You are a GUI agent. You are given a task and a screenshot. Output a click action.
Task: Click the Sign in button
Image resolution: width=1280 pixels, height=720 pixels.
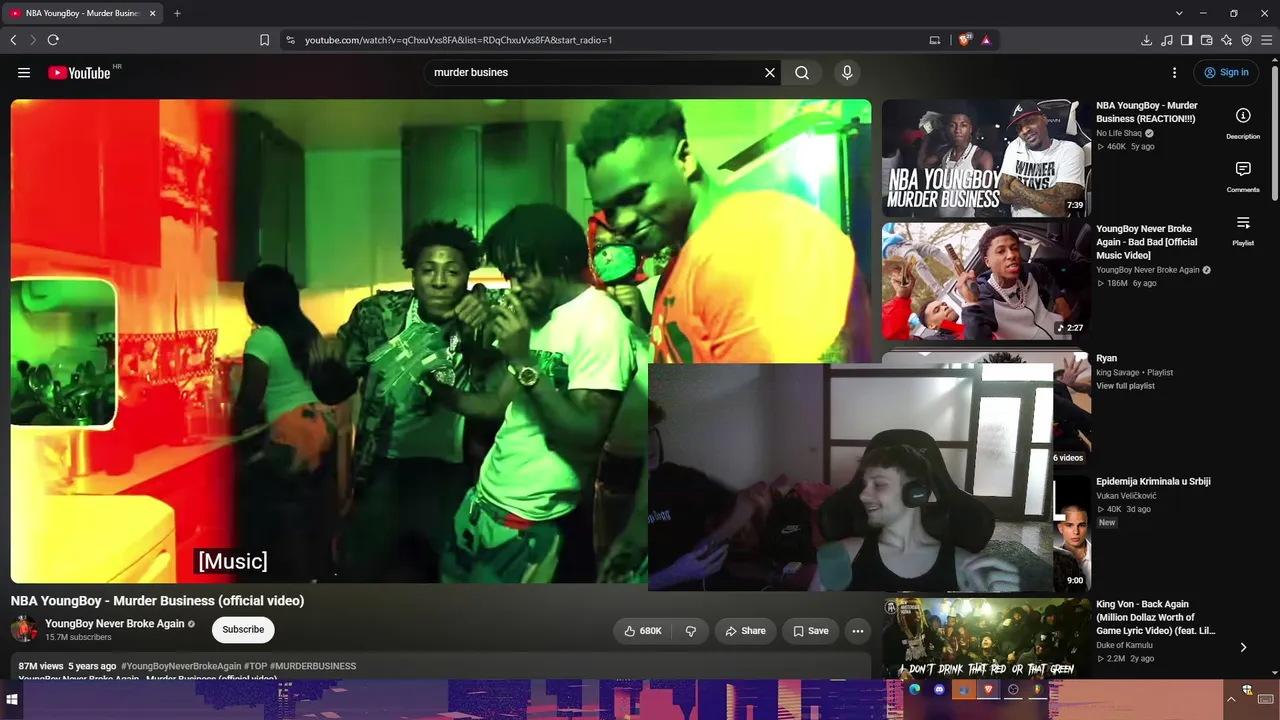(x=1227, y=72)
